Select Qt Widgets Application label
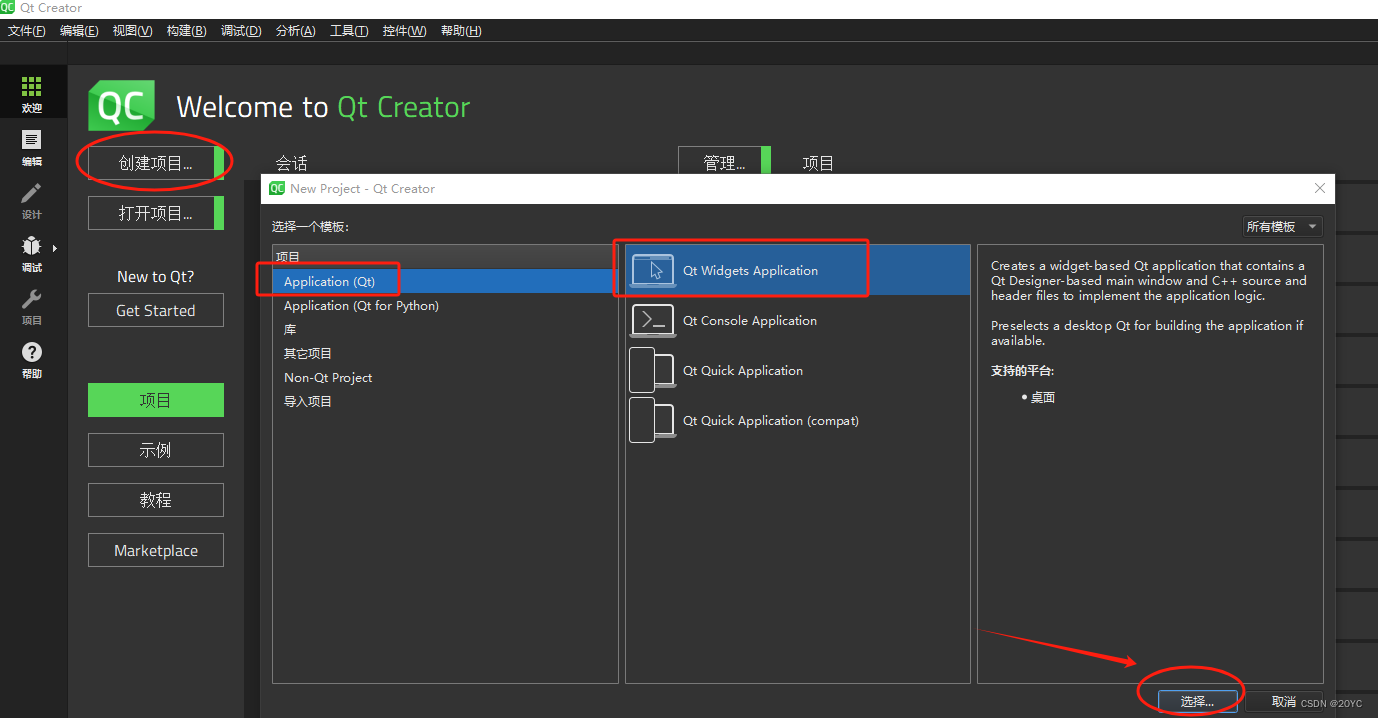The width and height of the screenshot is (1378, 718). click(x=750, y=271)
